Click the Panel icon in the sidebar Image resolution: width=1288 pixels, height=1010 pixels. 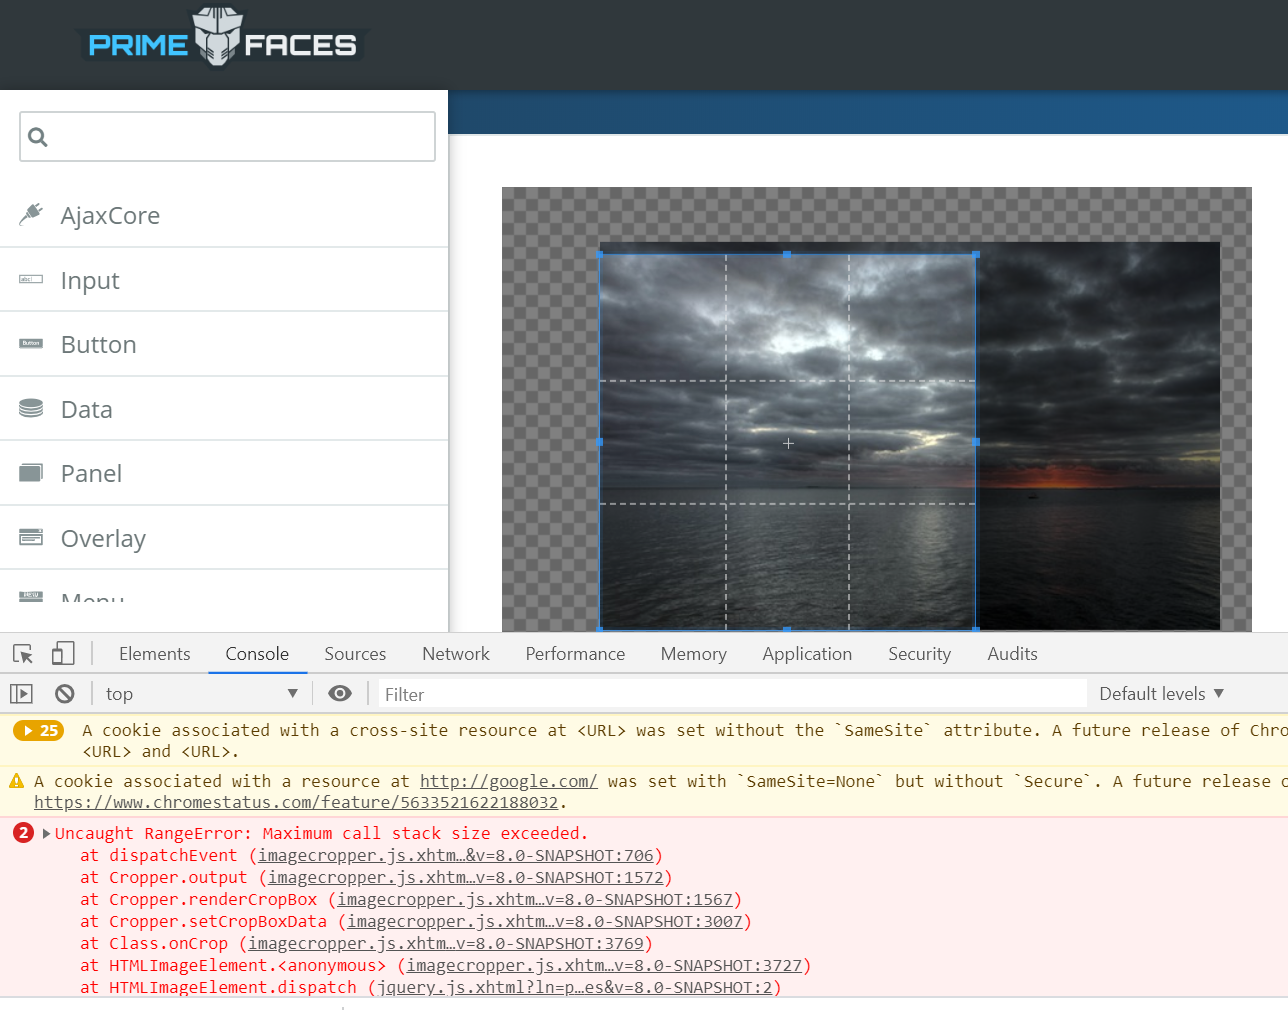(31, 472)
